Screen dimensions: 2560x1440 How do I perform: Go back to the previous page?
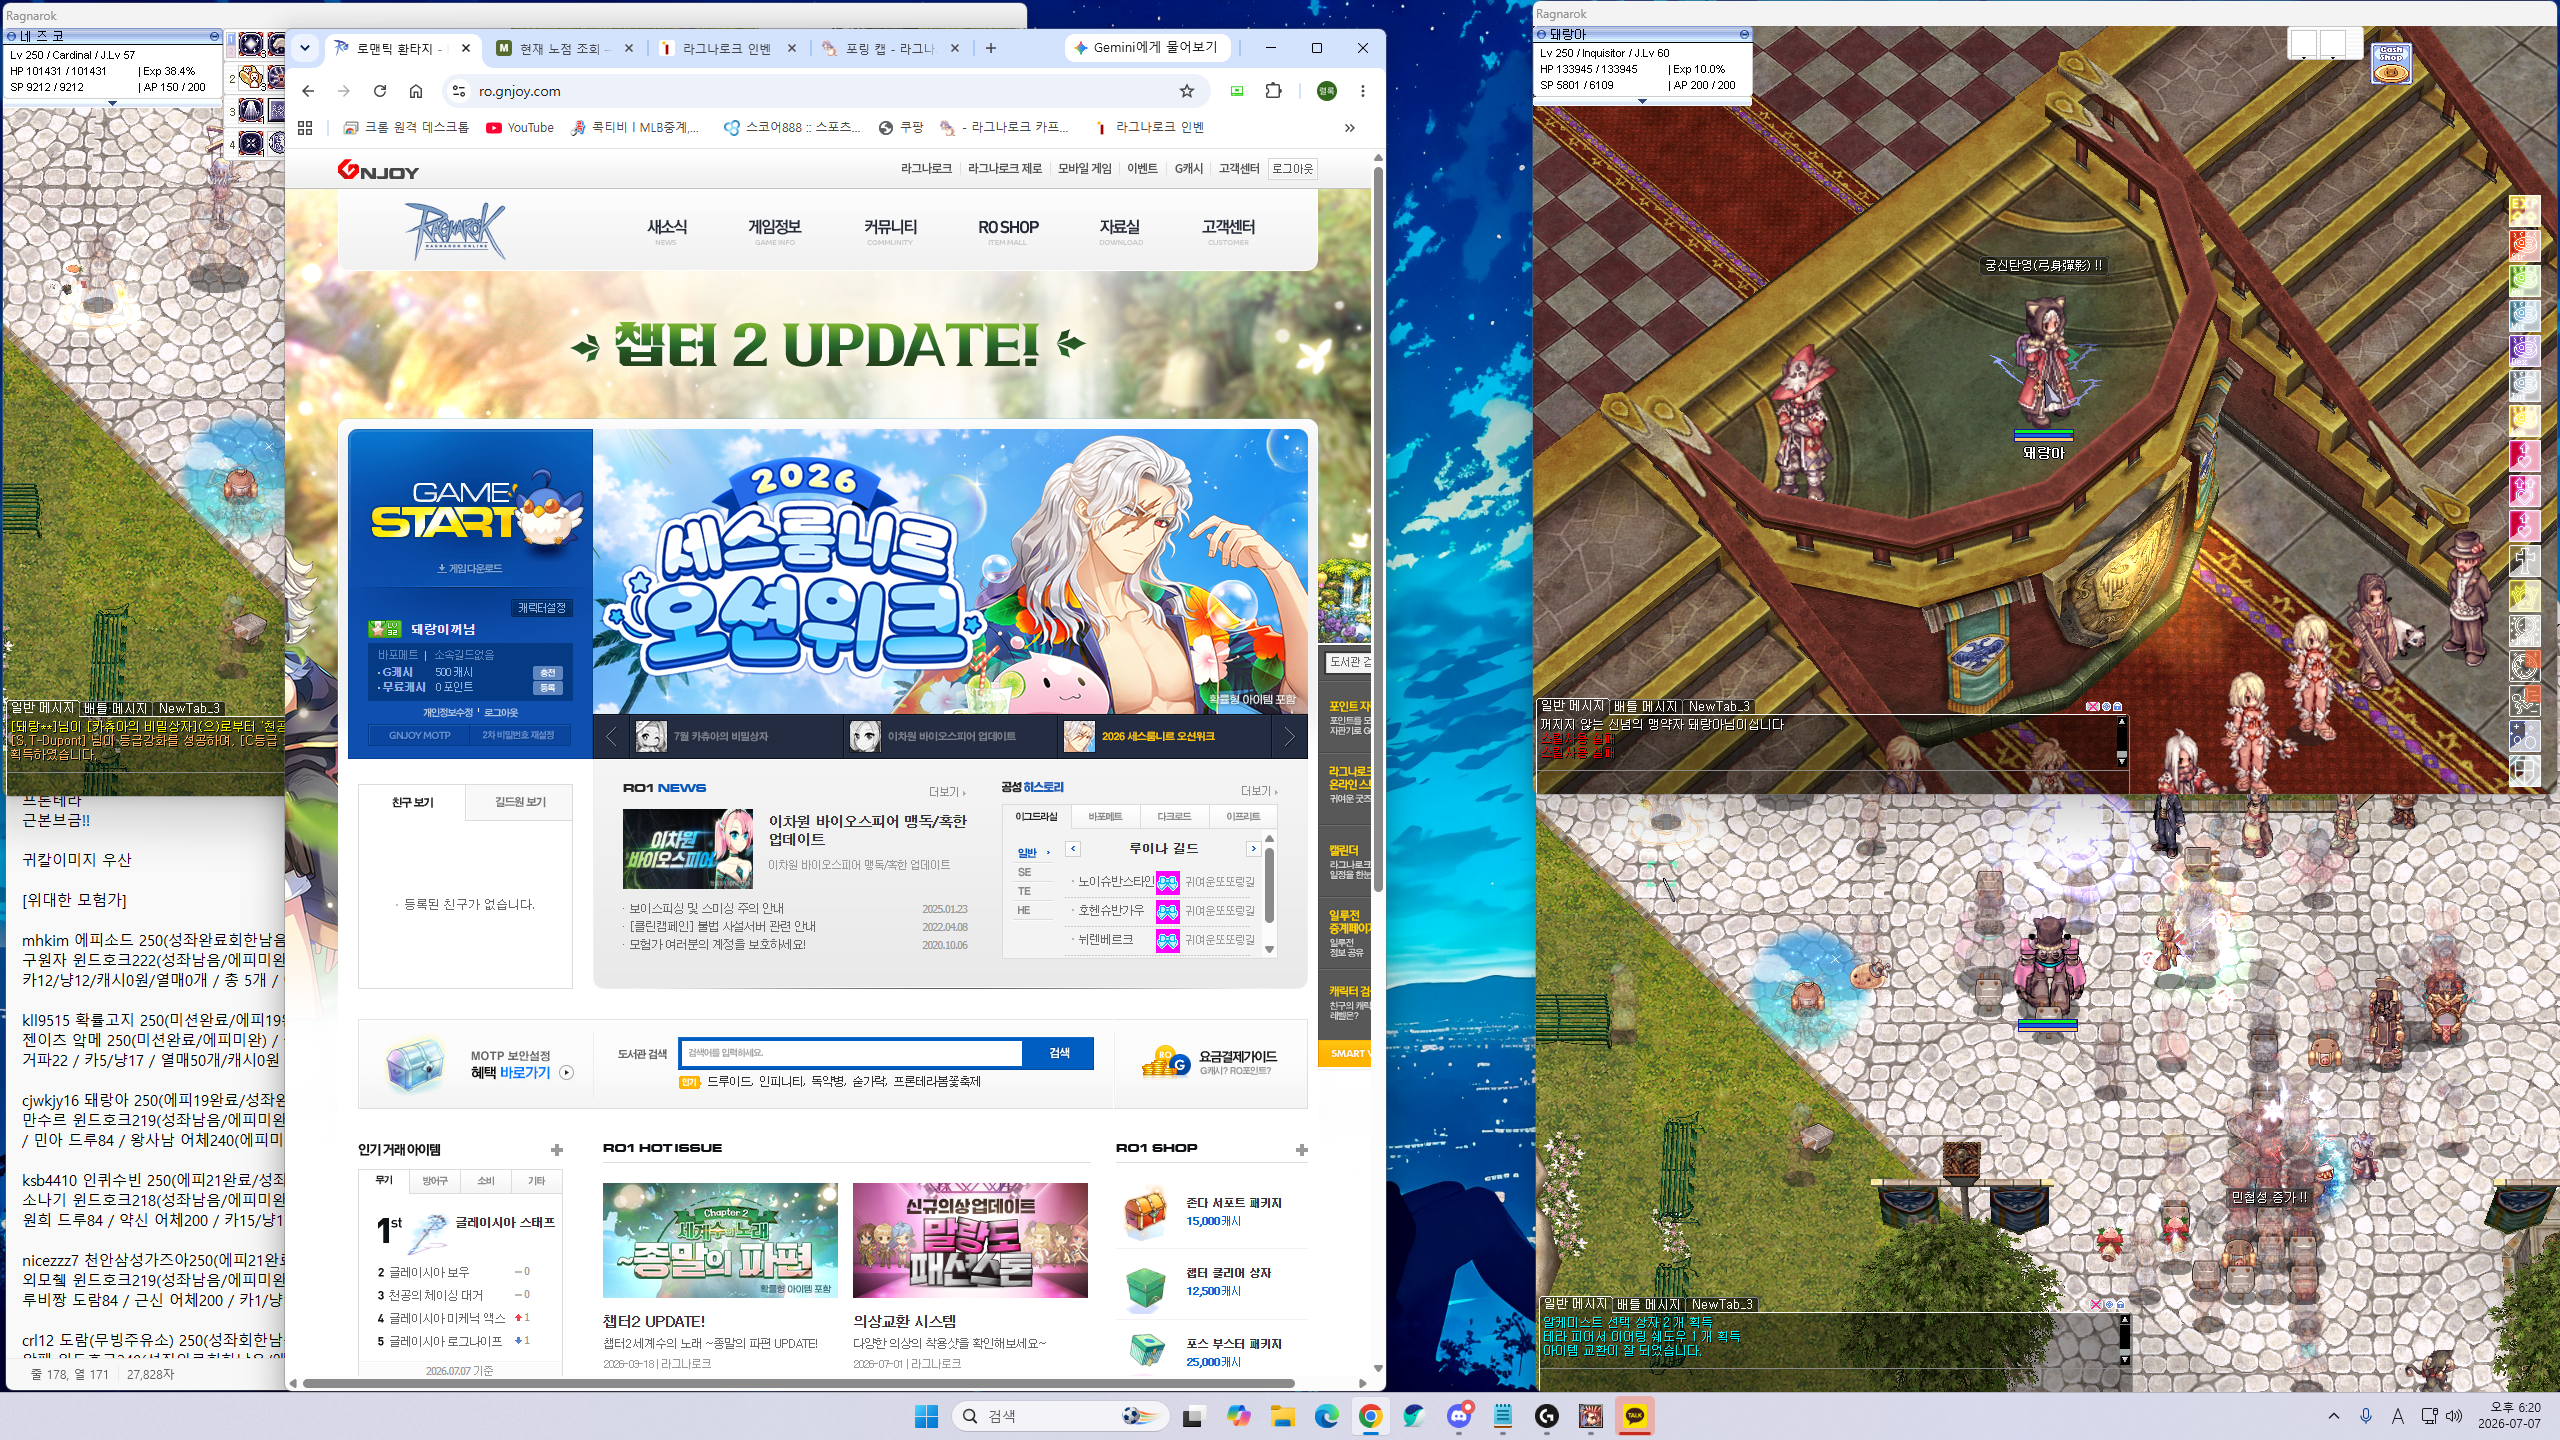pos(308,91)
